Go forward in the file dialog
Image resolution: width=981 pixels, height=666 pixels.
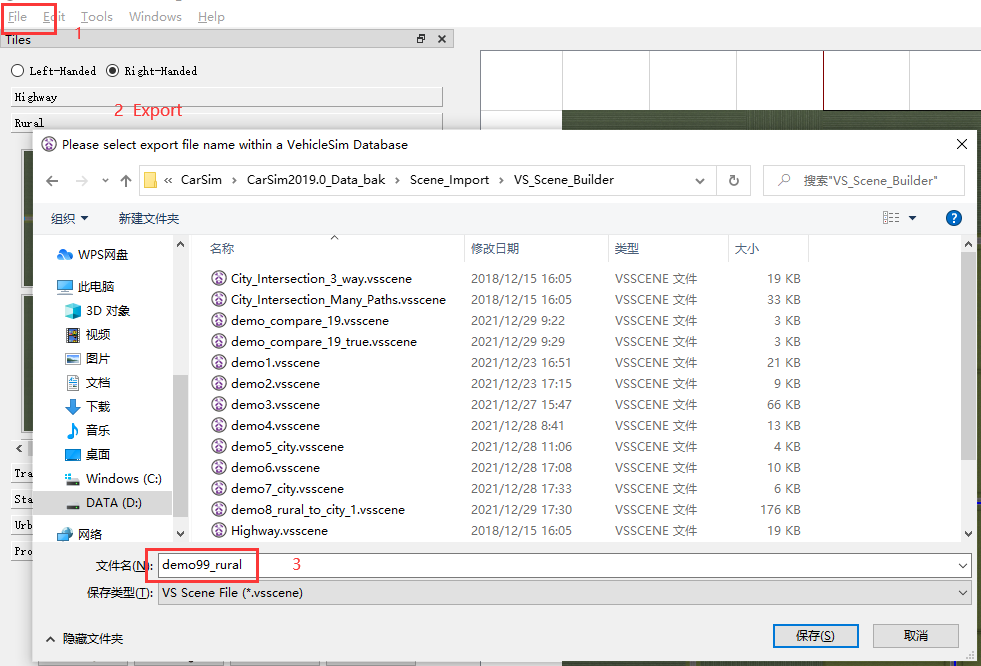coord(81,181)
